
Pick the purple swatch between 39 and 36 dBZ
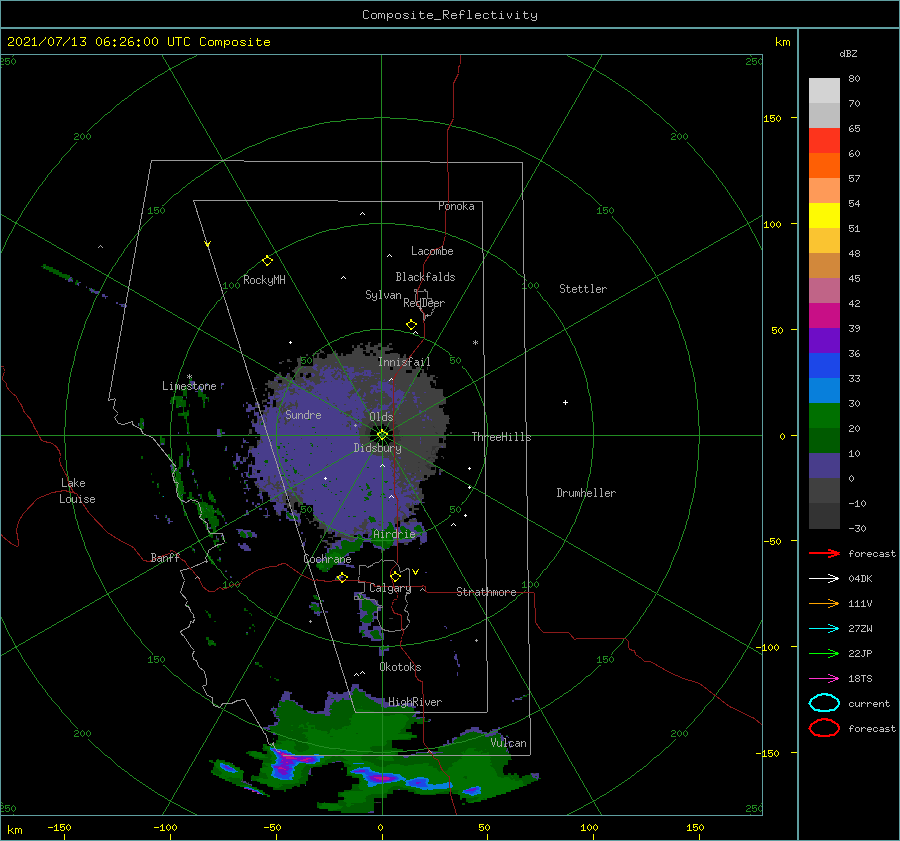click(824, 340)
